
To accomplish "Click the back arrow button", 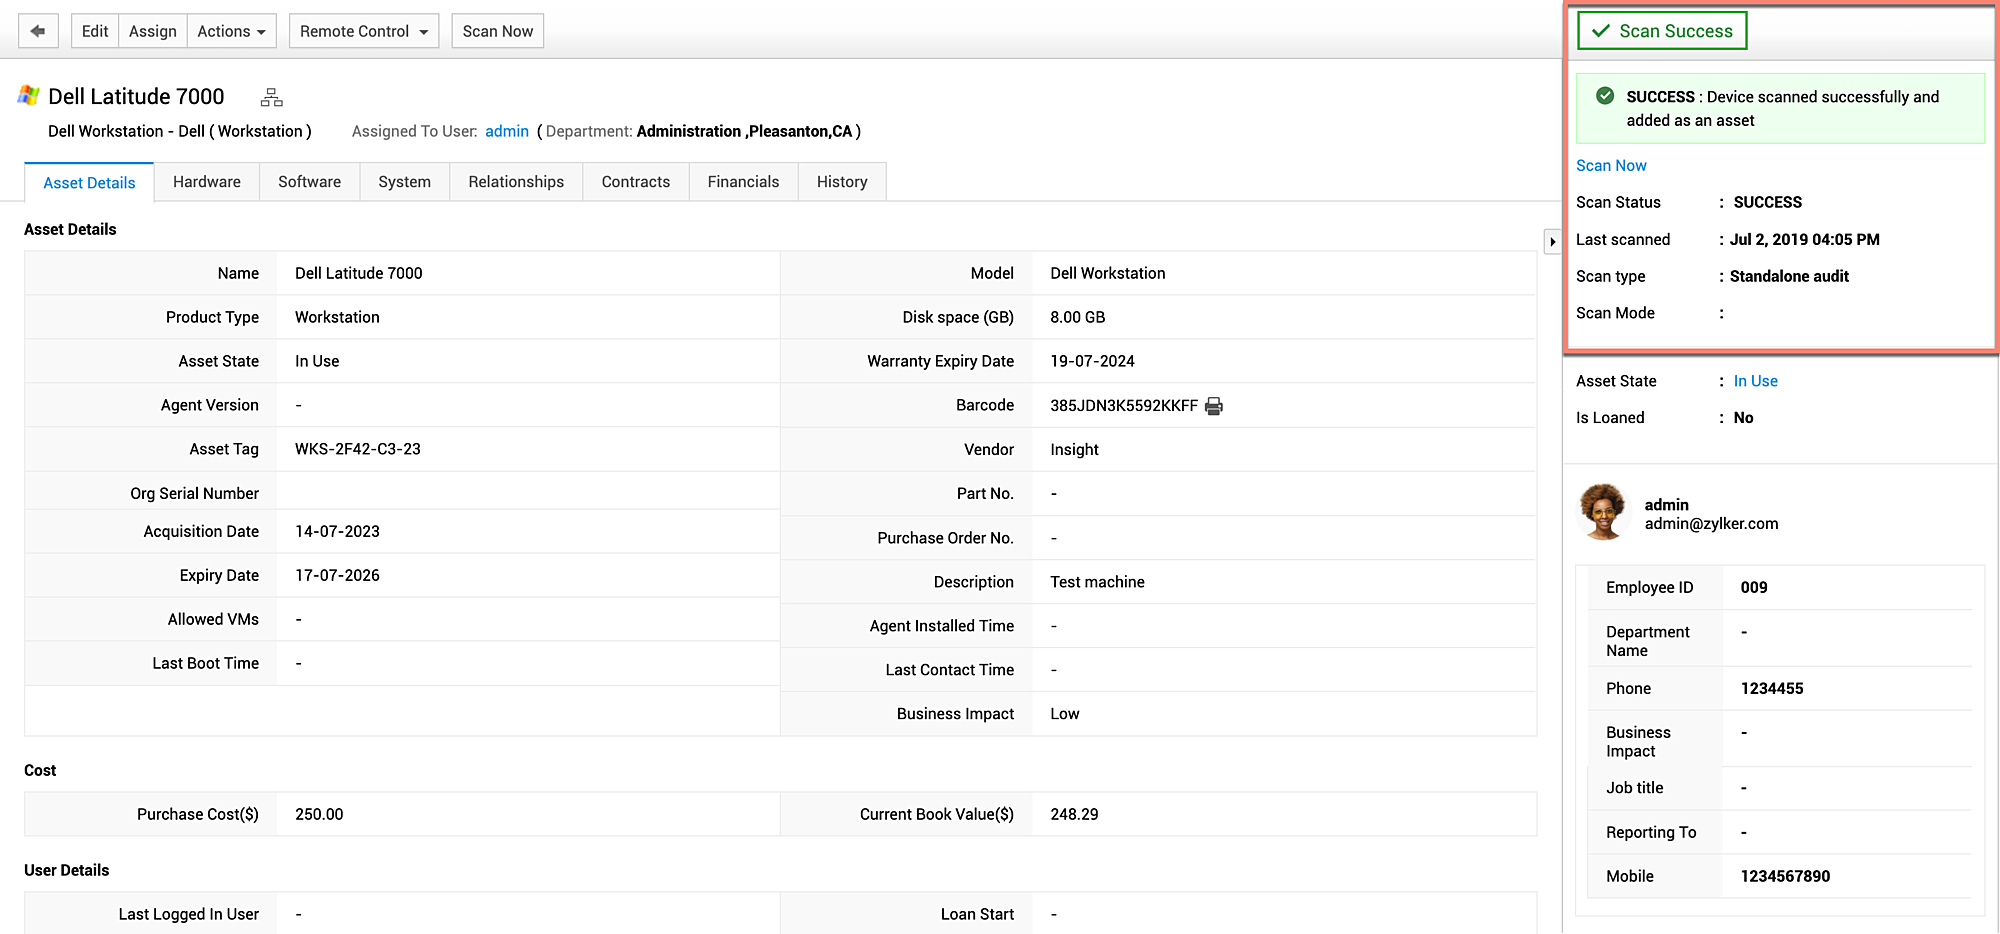I will (38, 31).
